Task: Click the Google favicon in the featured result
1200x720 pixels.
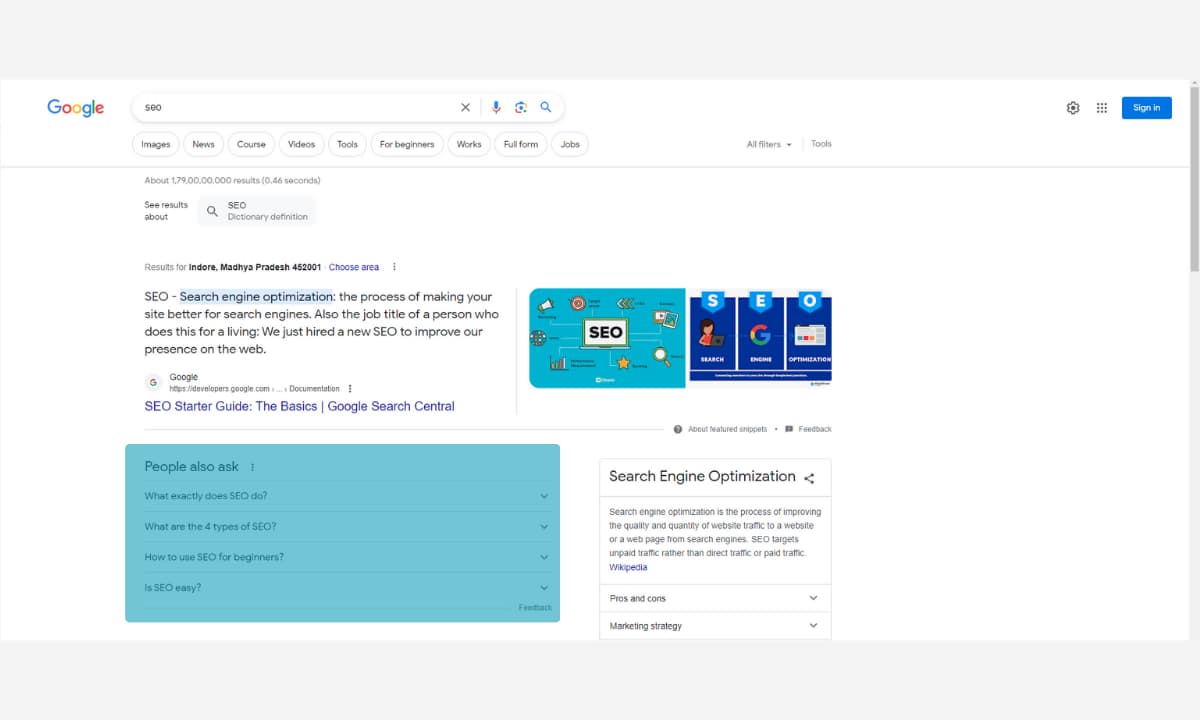Action: 153,382
